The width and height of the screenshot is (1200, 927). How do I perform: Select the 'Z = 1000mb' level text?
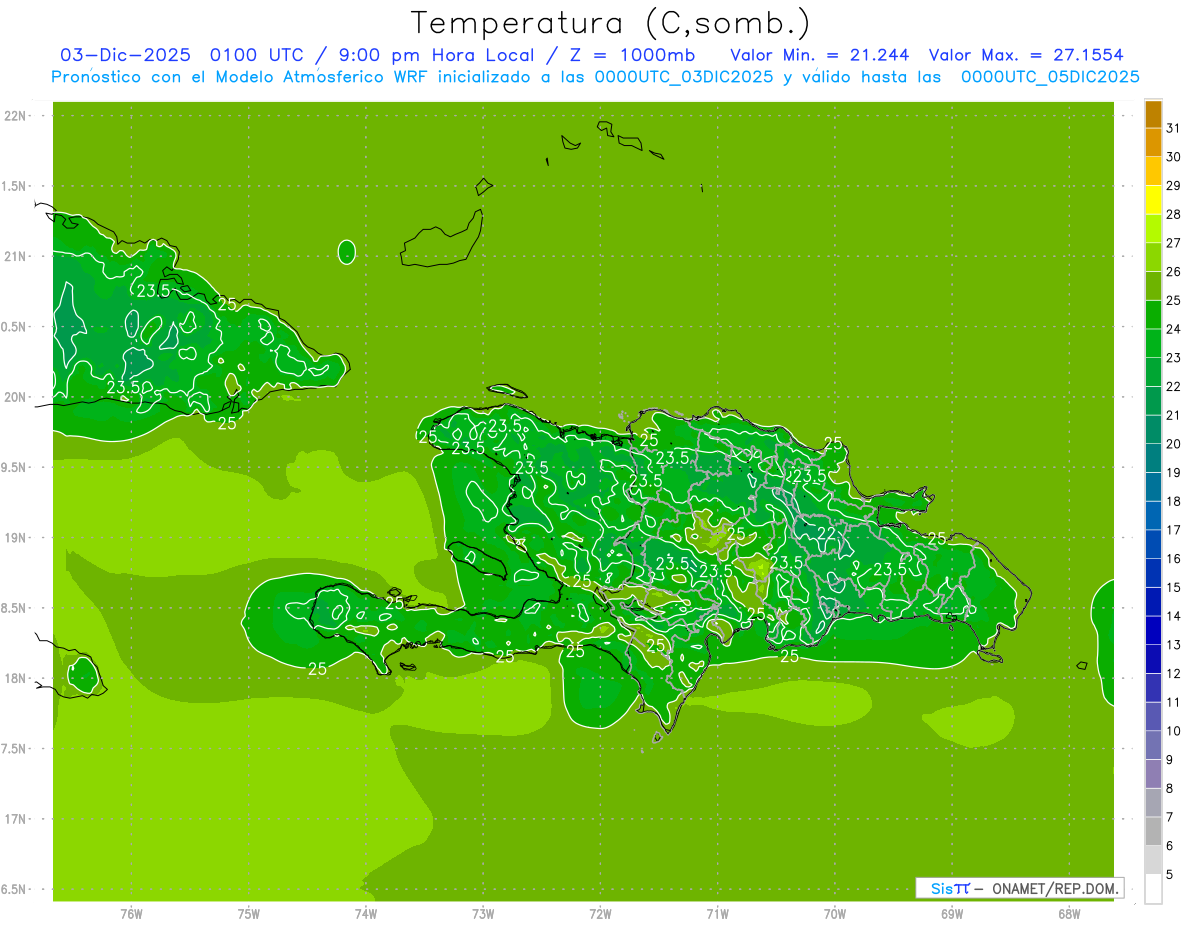632,55
